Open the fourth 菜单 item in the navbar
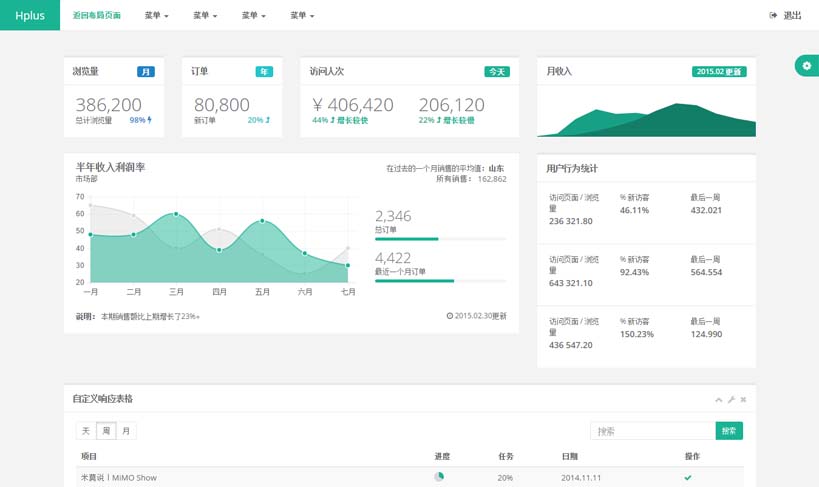 tap(302, 16)
